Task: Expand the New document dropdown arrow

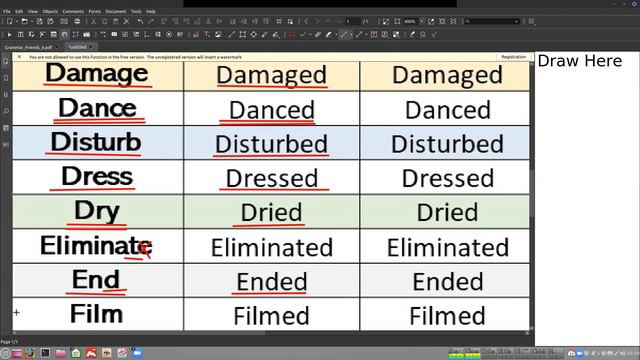Action: click(x=17, y=21)
